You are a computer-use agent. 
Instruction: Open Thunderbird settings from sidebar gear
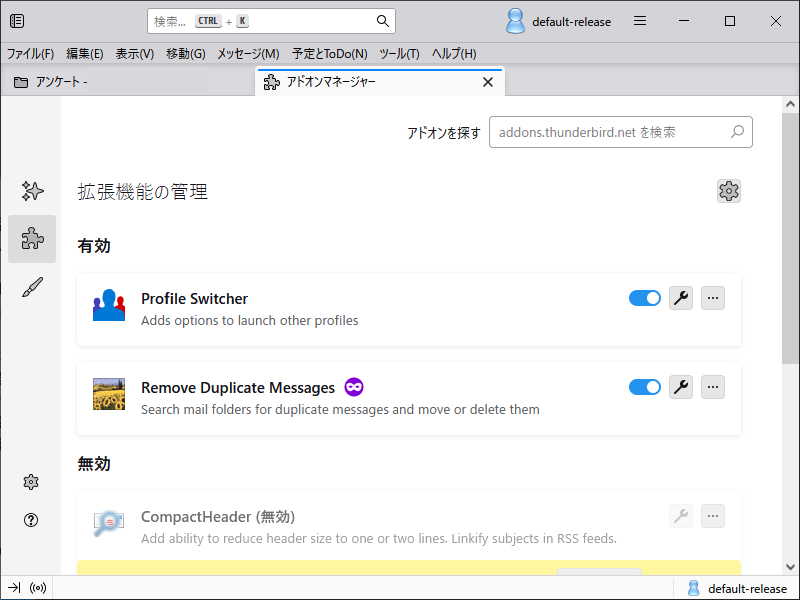(31, 482)
